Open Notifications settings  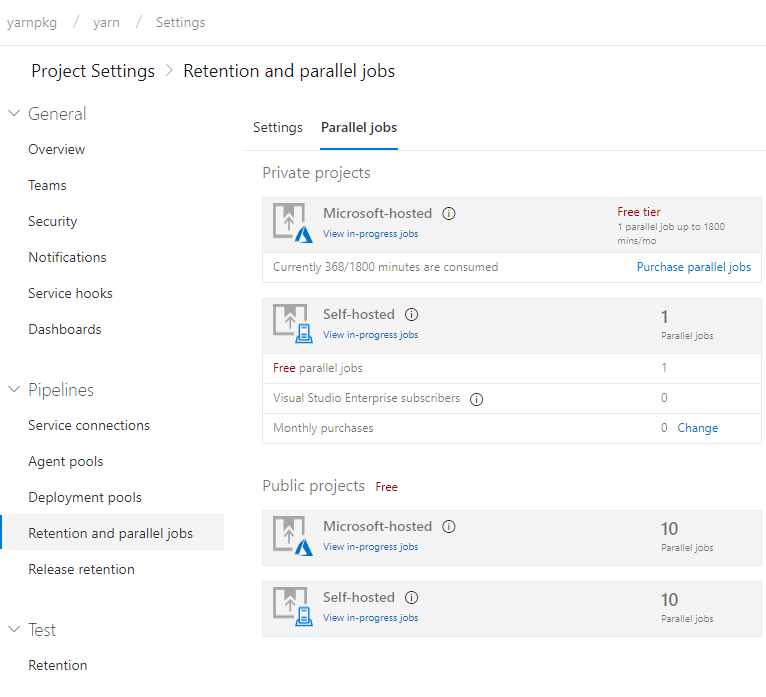(x=67, y=257)
